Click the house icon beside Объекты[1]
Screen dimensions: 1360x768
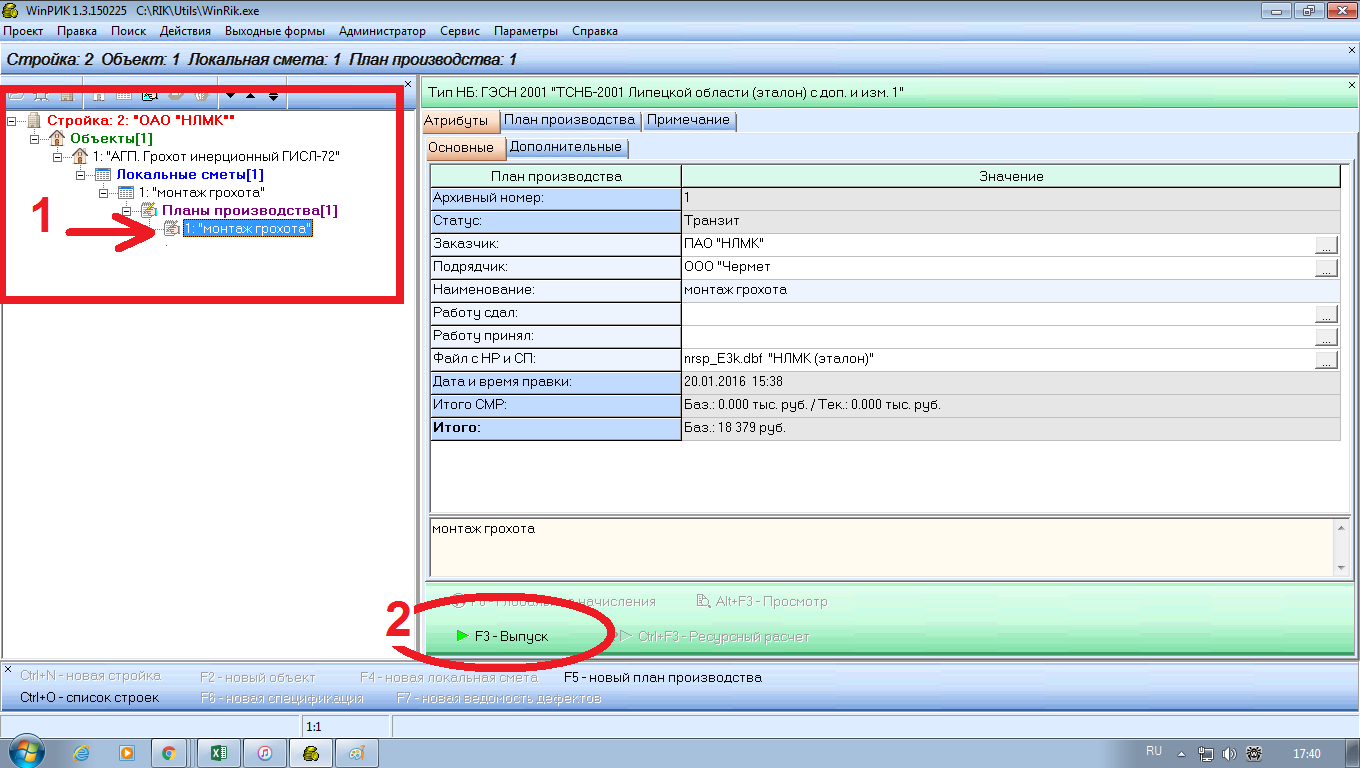click(x=57, y=138)
